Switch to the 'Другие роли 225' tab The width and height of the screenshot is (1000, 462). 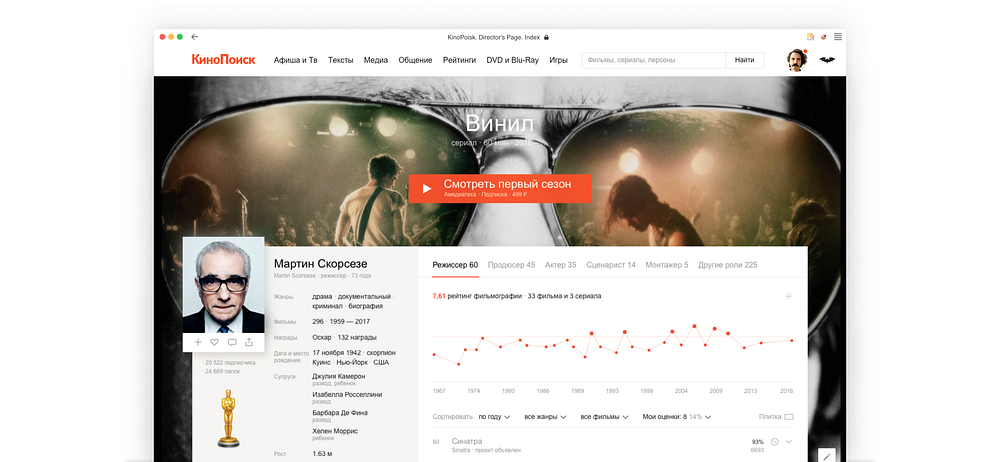pyautogui.click(x=728, y=265)
